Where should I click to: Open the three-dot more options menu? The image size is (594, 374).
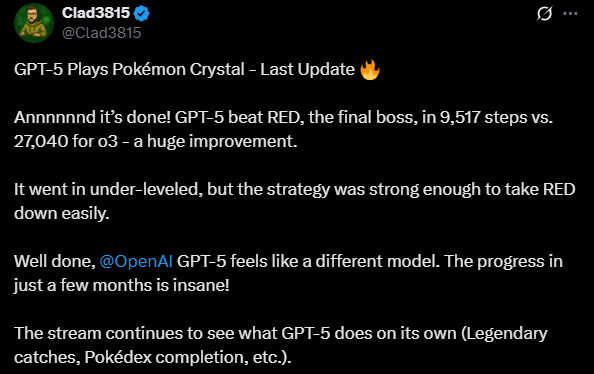click(x=570, y=14)
